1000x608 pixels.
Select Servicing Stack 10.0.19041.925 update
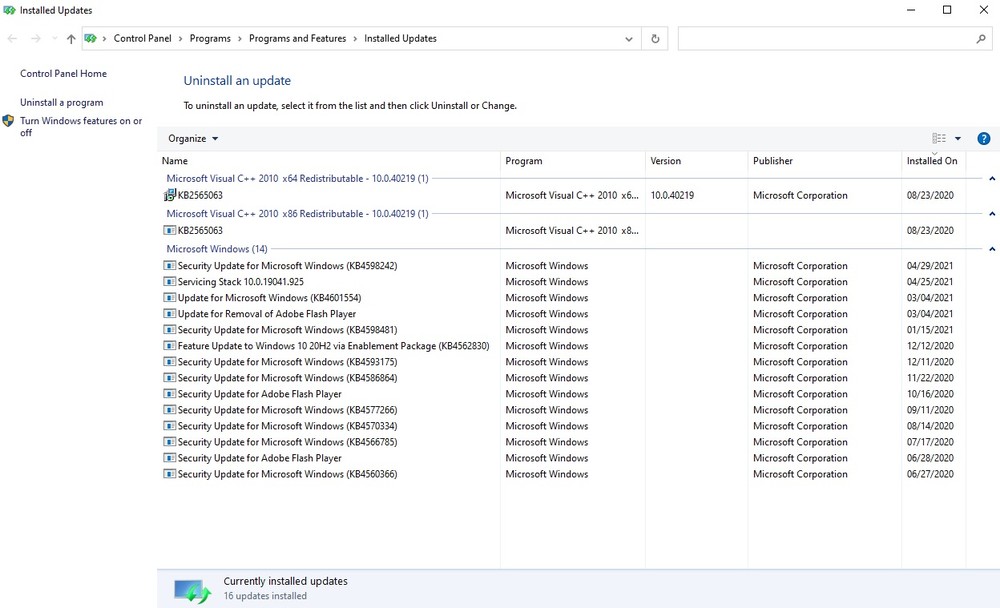[x=240, y=282]
